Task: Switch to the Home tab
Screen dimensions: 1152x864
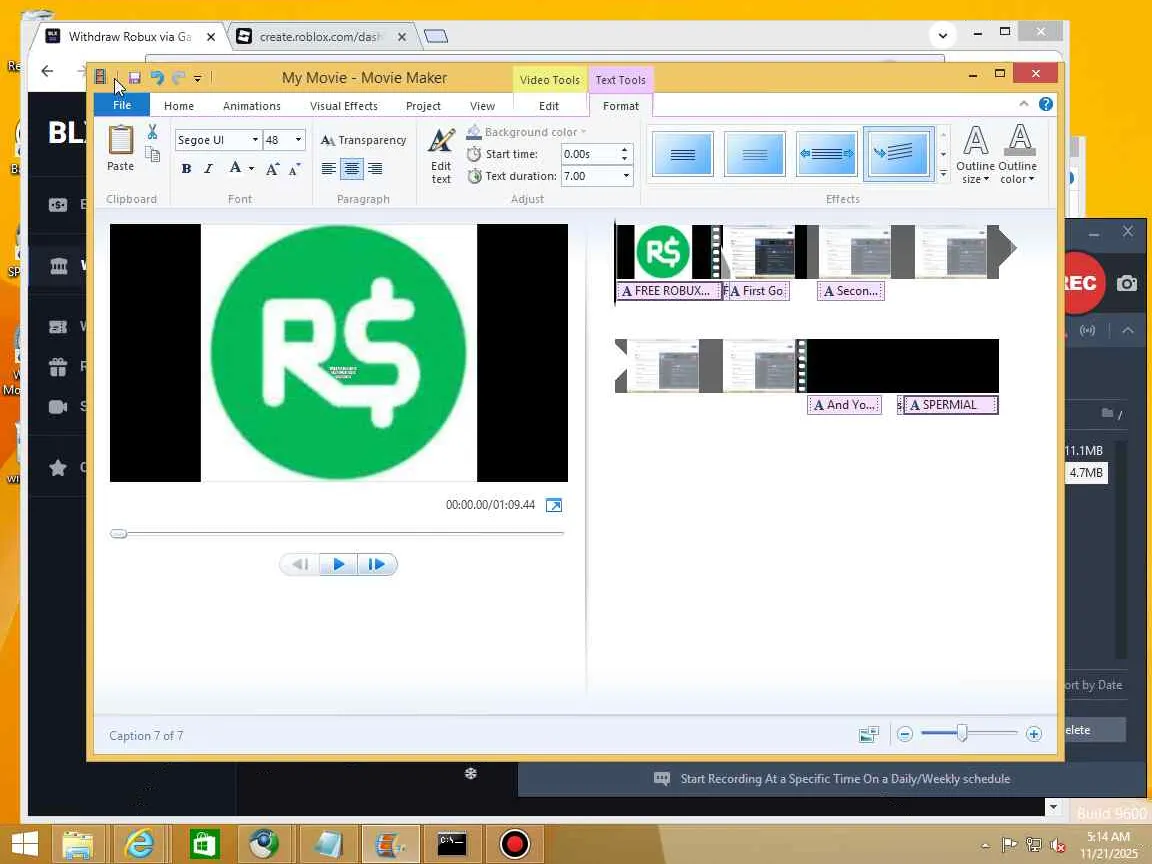Action: tap(179, 106)
